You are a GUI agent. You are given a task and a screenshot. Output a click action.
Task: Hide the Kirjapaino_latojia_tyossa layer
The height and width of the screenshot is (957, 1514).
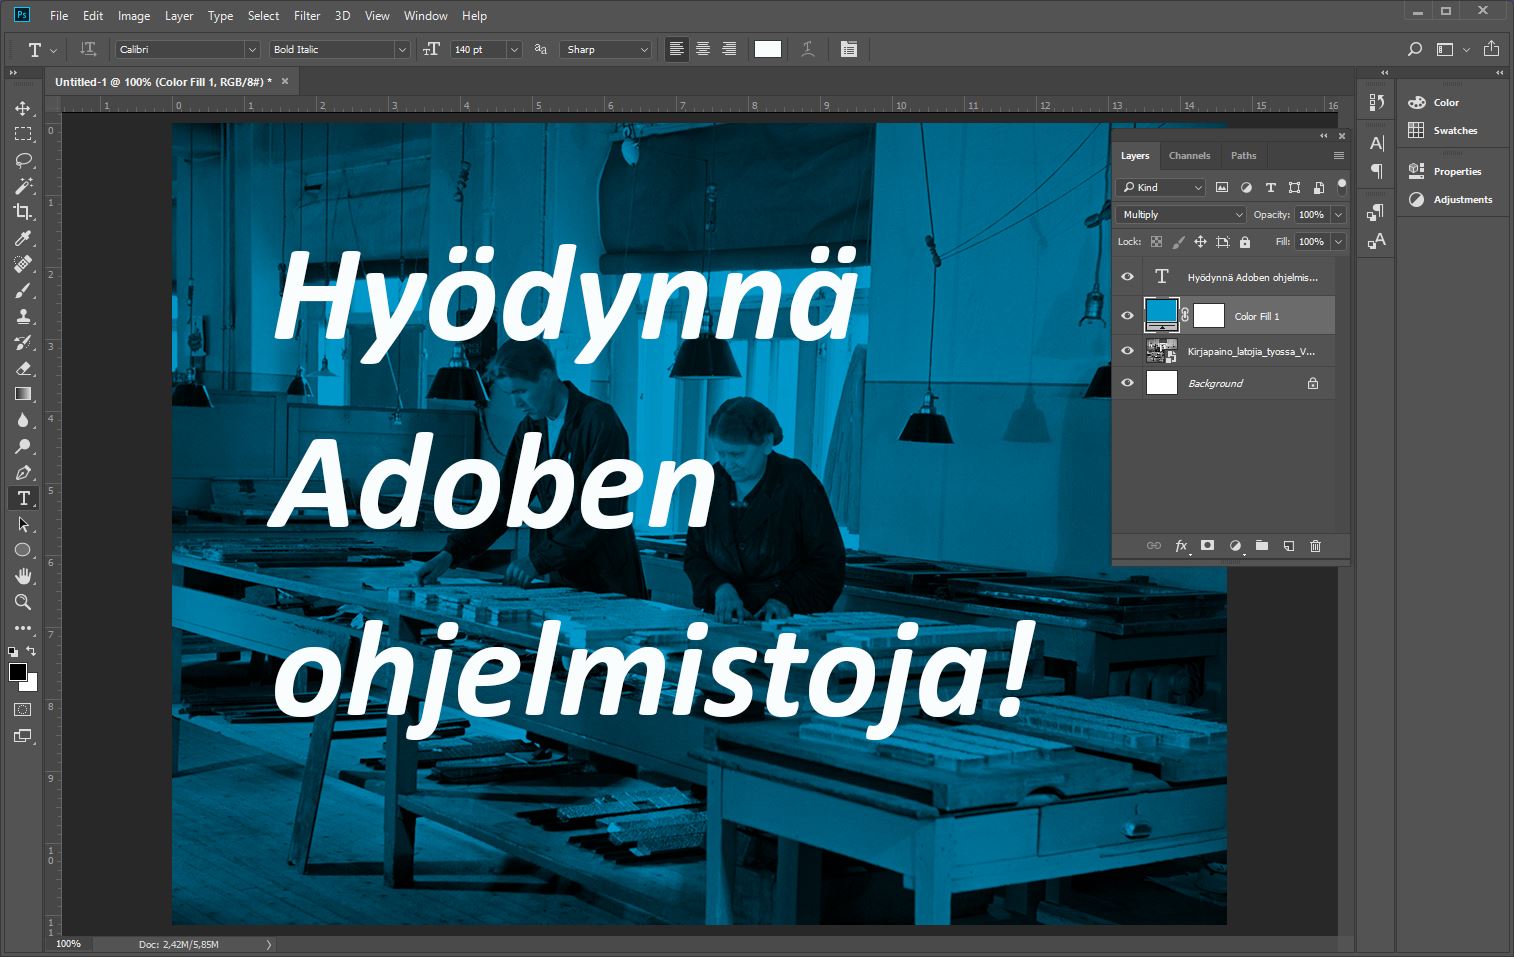click(x=1127, y=351)
